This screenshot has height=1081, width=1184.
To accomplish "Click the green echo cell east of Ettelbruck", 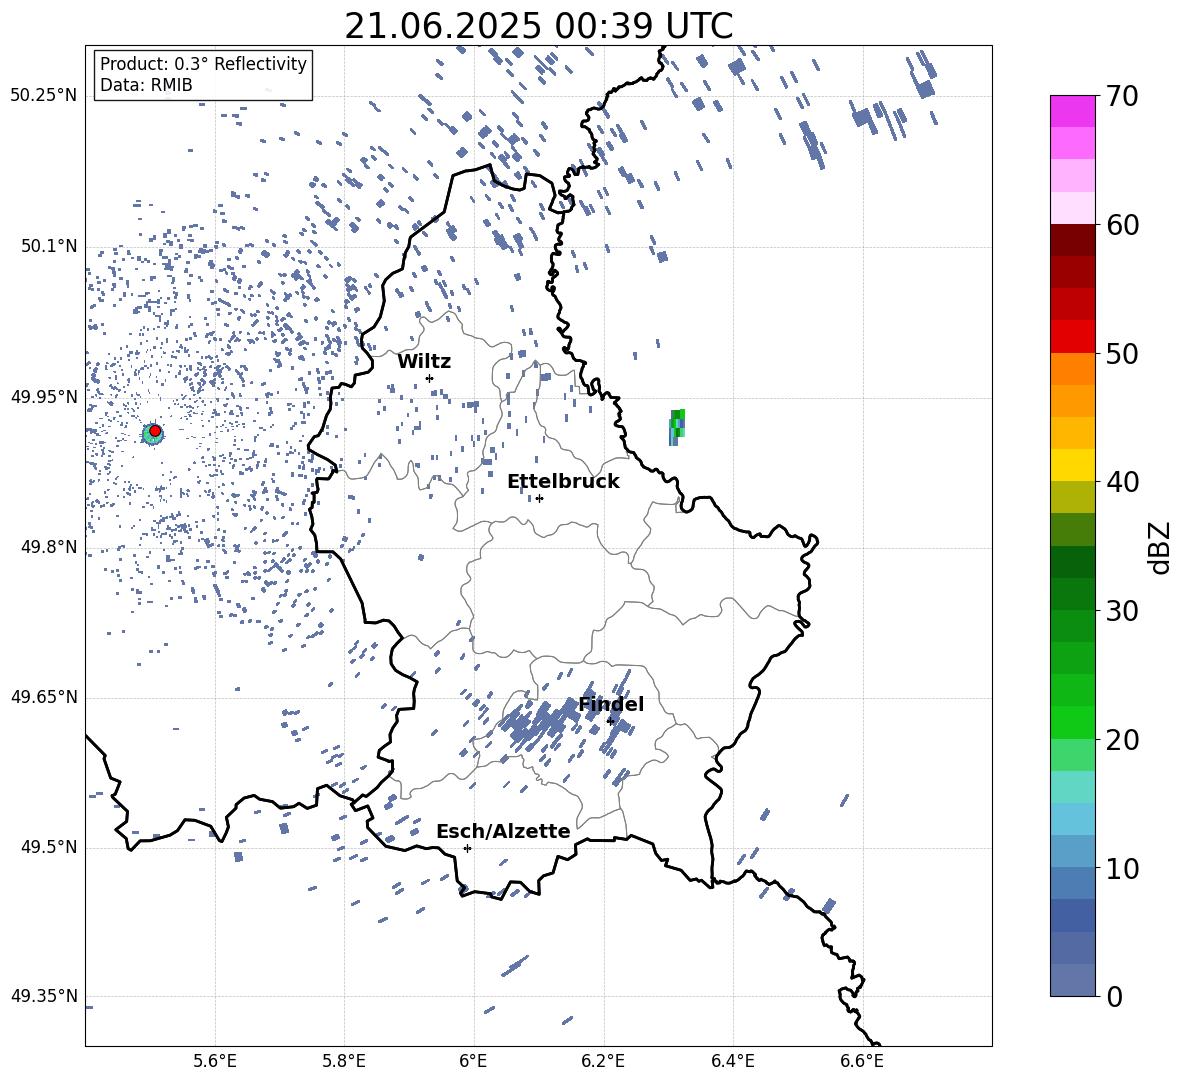I will (x=677, y=427).
